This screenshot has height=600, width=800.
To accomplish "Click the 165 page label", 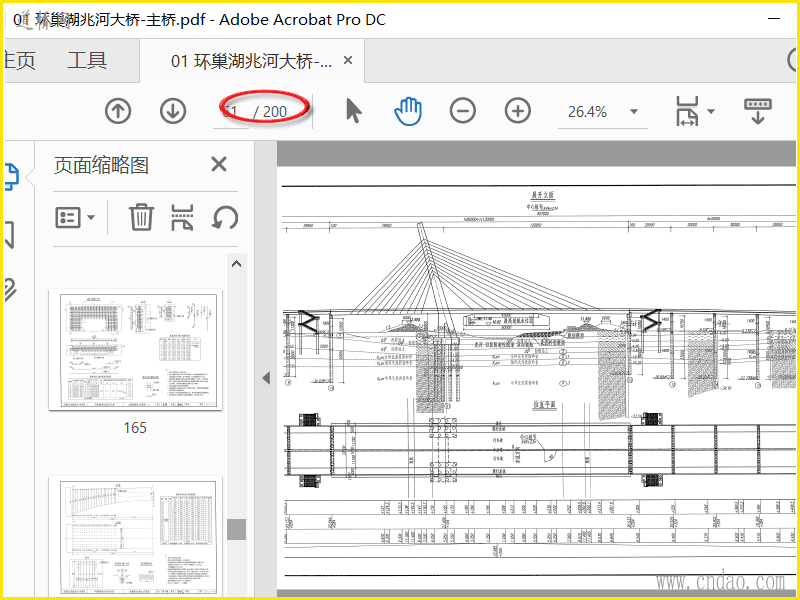I will (135, 428).
